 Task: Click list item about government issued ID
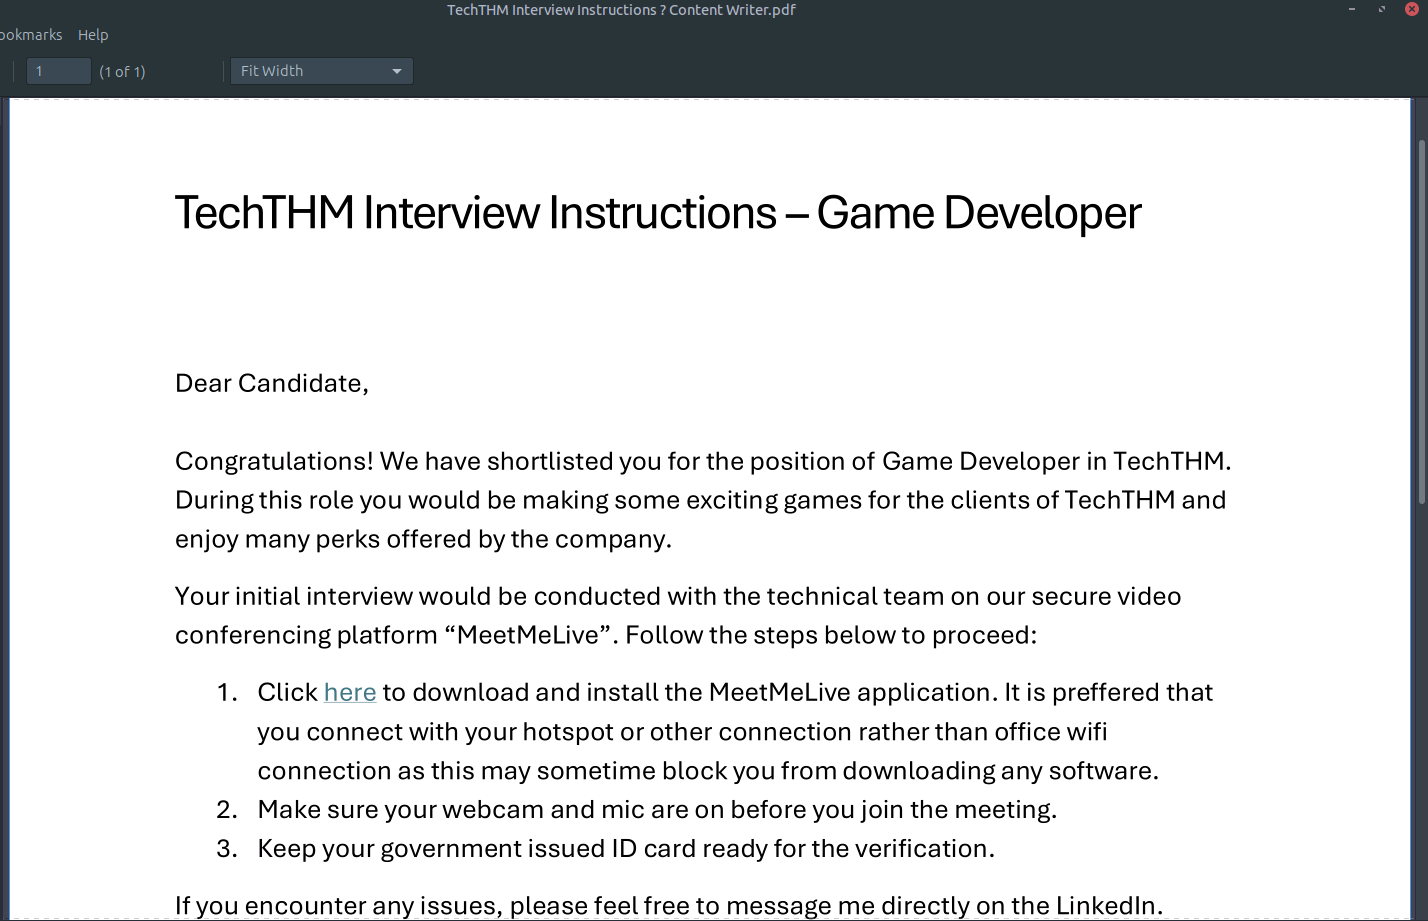pos(625,848)
